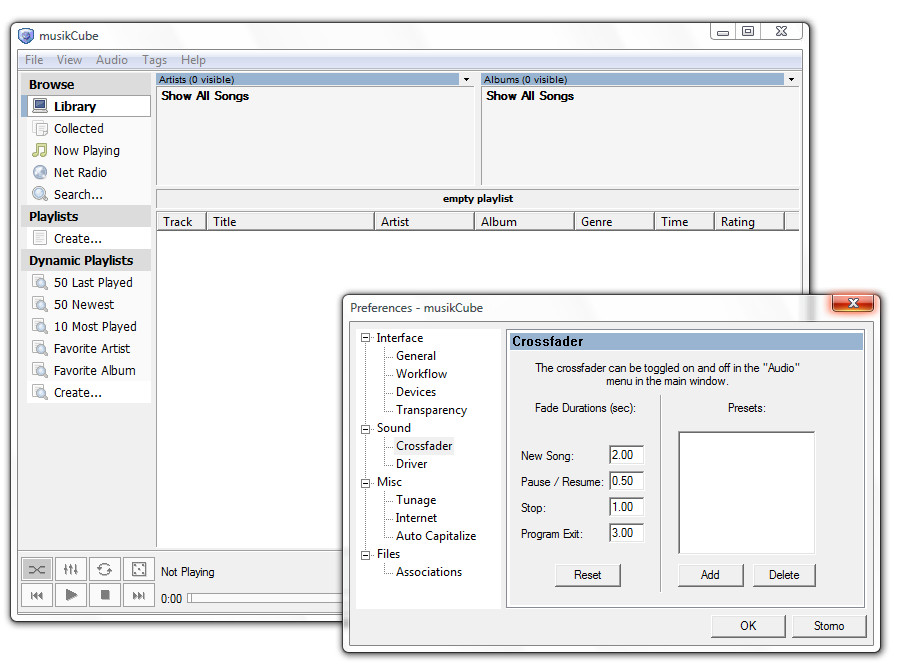Click Delete under Presets
The image size is (897, 669).
(784, 575)
